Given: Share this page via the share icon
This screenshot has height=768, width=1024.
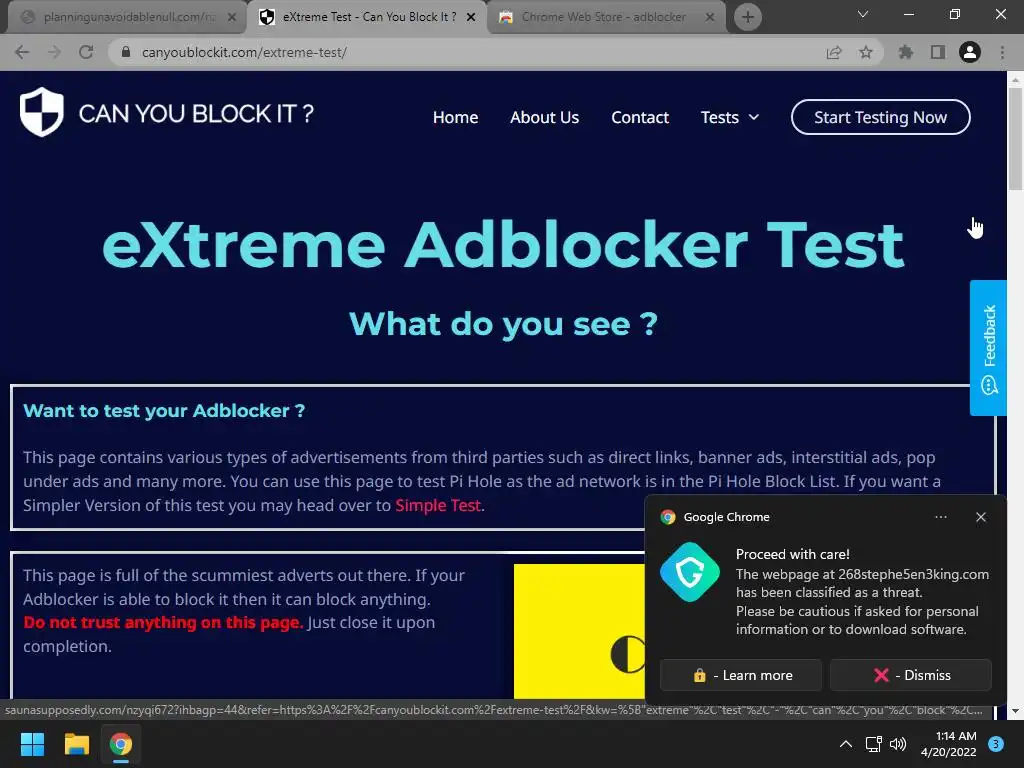Looking at the screenshot, I should tap(834, 52).
